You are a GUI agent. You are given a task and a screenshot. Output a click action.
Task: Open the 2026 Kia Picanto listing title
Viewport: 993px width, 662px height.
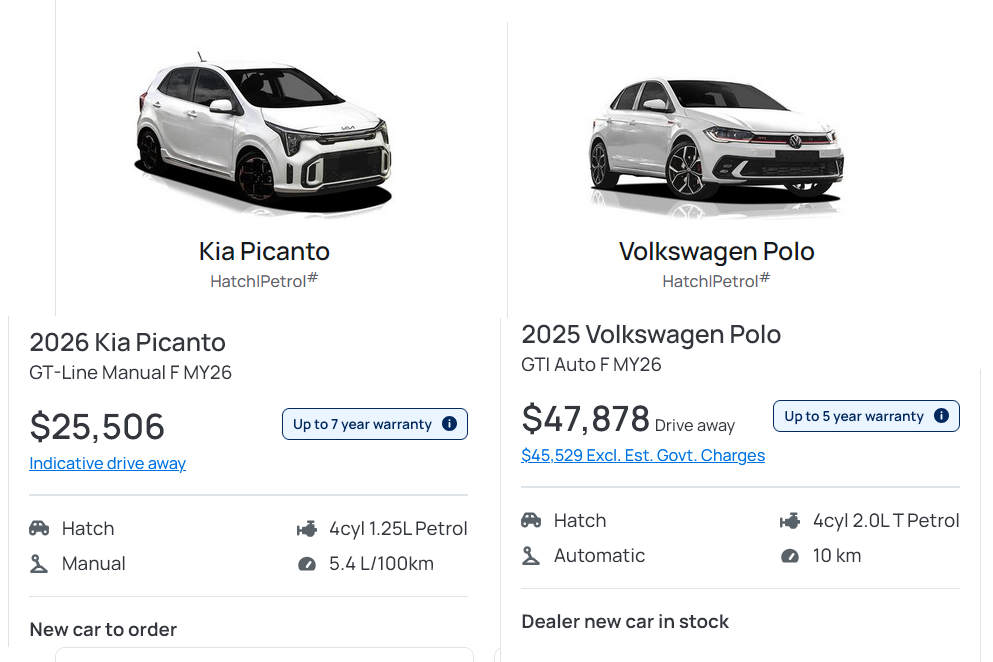tap(127, 342)
